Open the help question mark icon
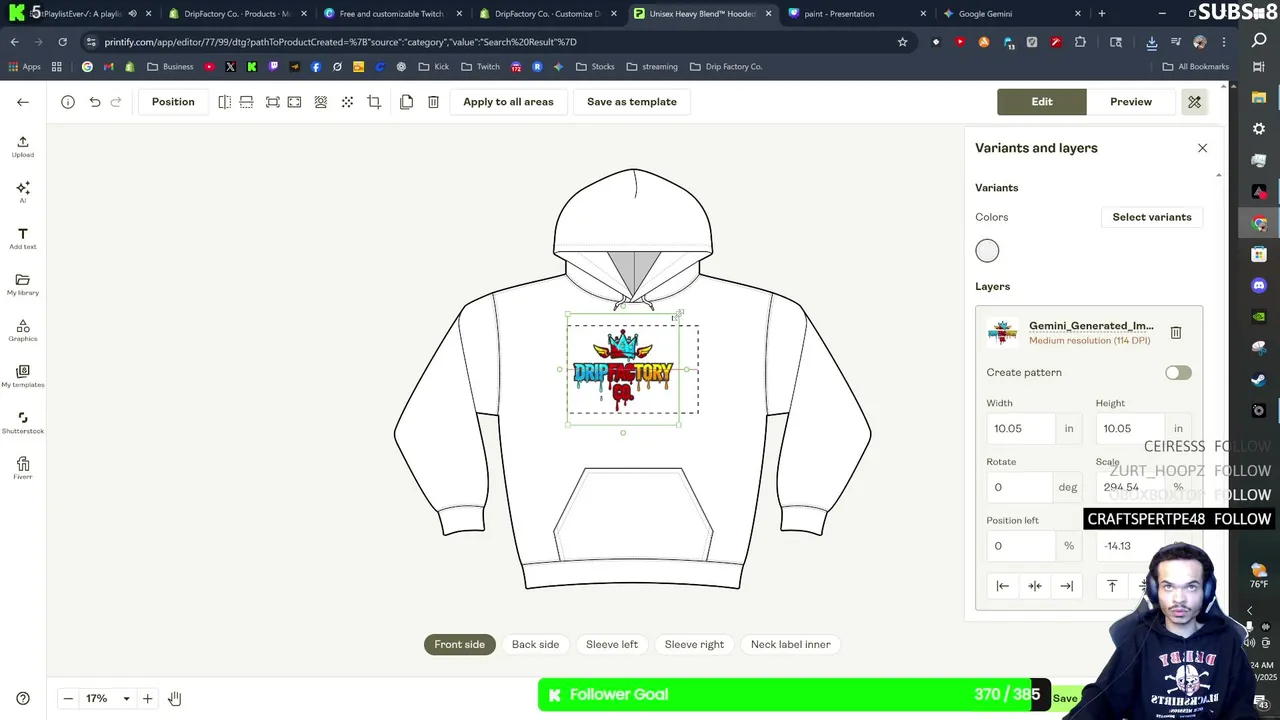Screen dimensions: 1280x720 tap(23, 698)
